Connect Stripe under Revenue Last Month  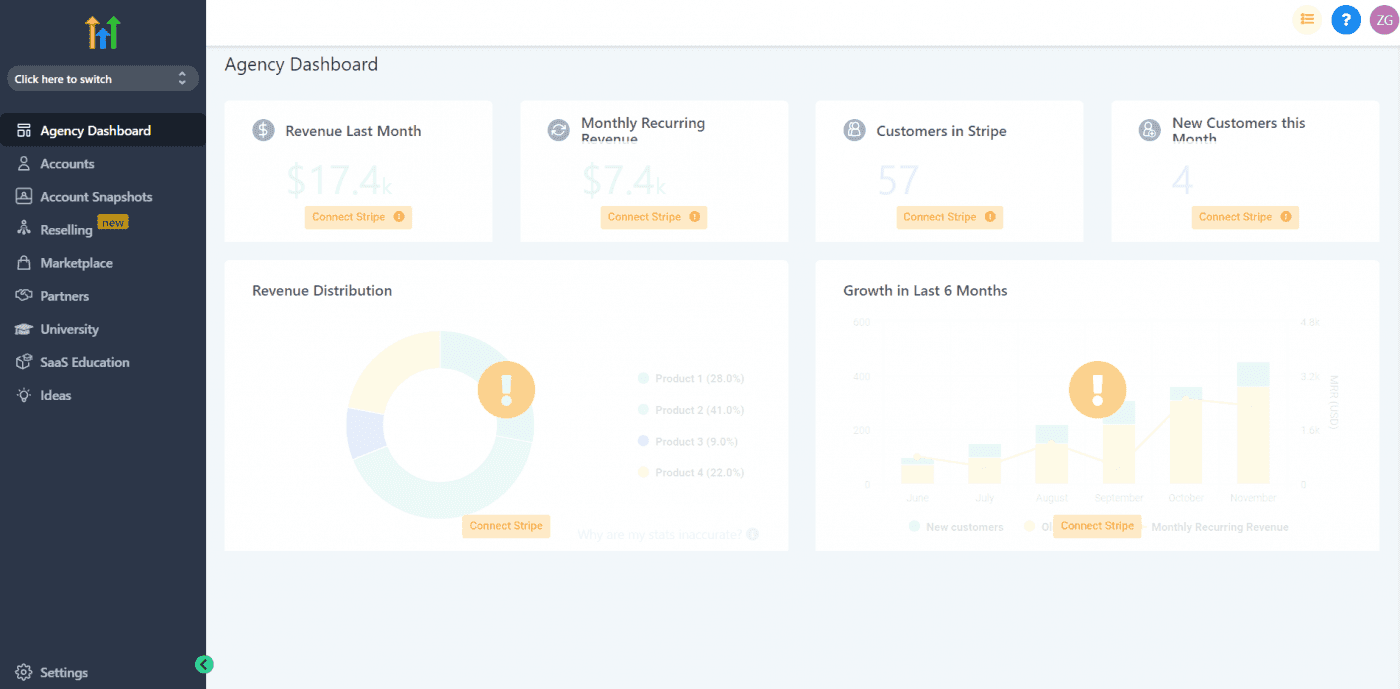[x=358, y=217]
